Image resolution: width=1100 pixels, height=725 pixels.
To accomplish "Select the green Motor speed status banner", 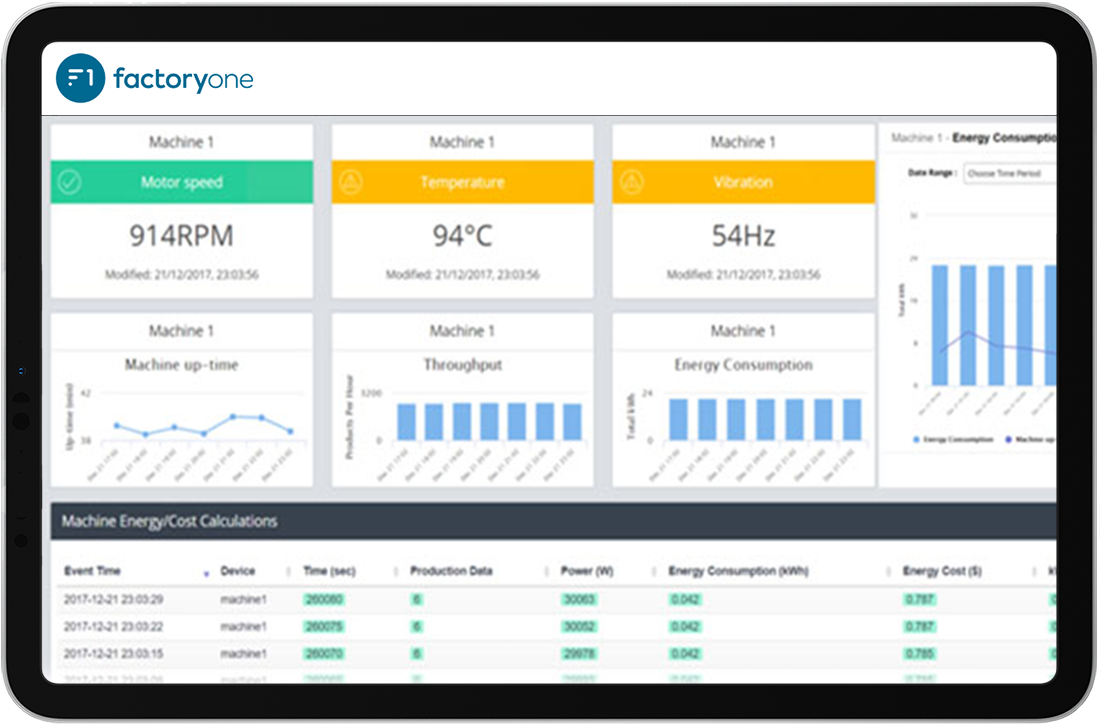I will [182, 182].
